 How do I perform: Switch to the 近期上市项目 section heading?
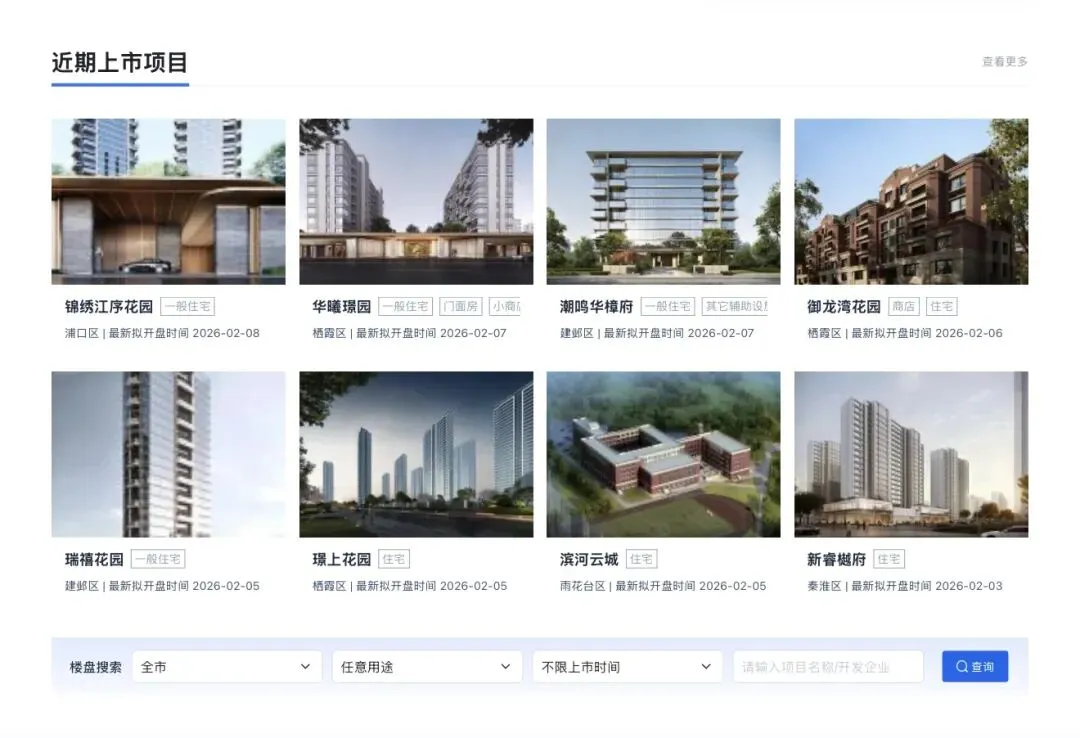point(120,63)
